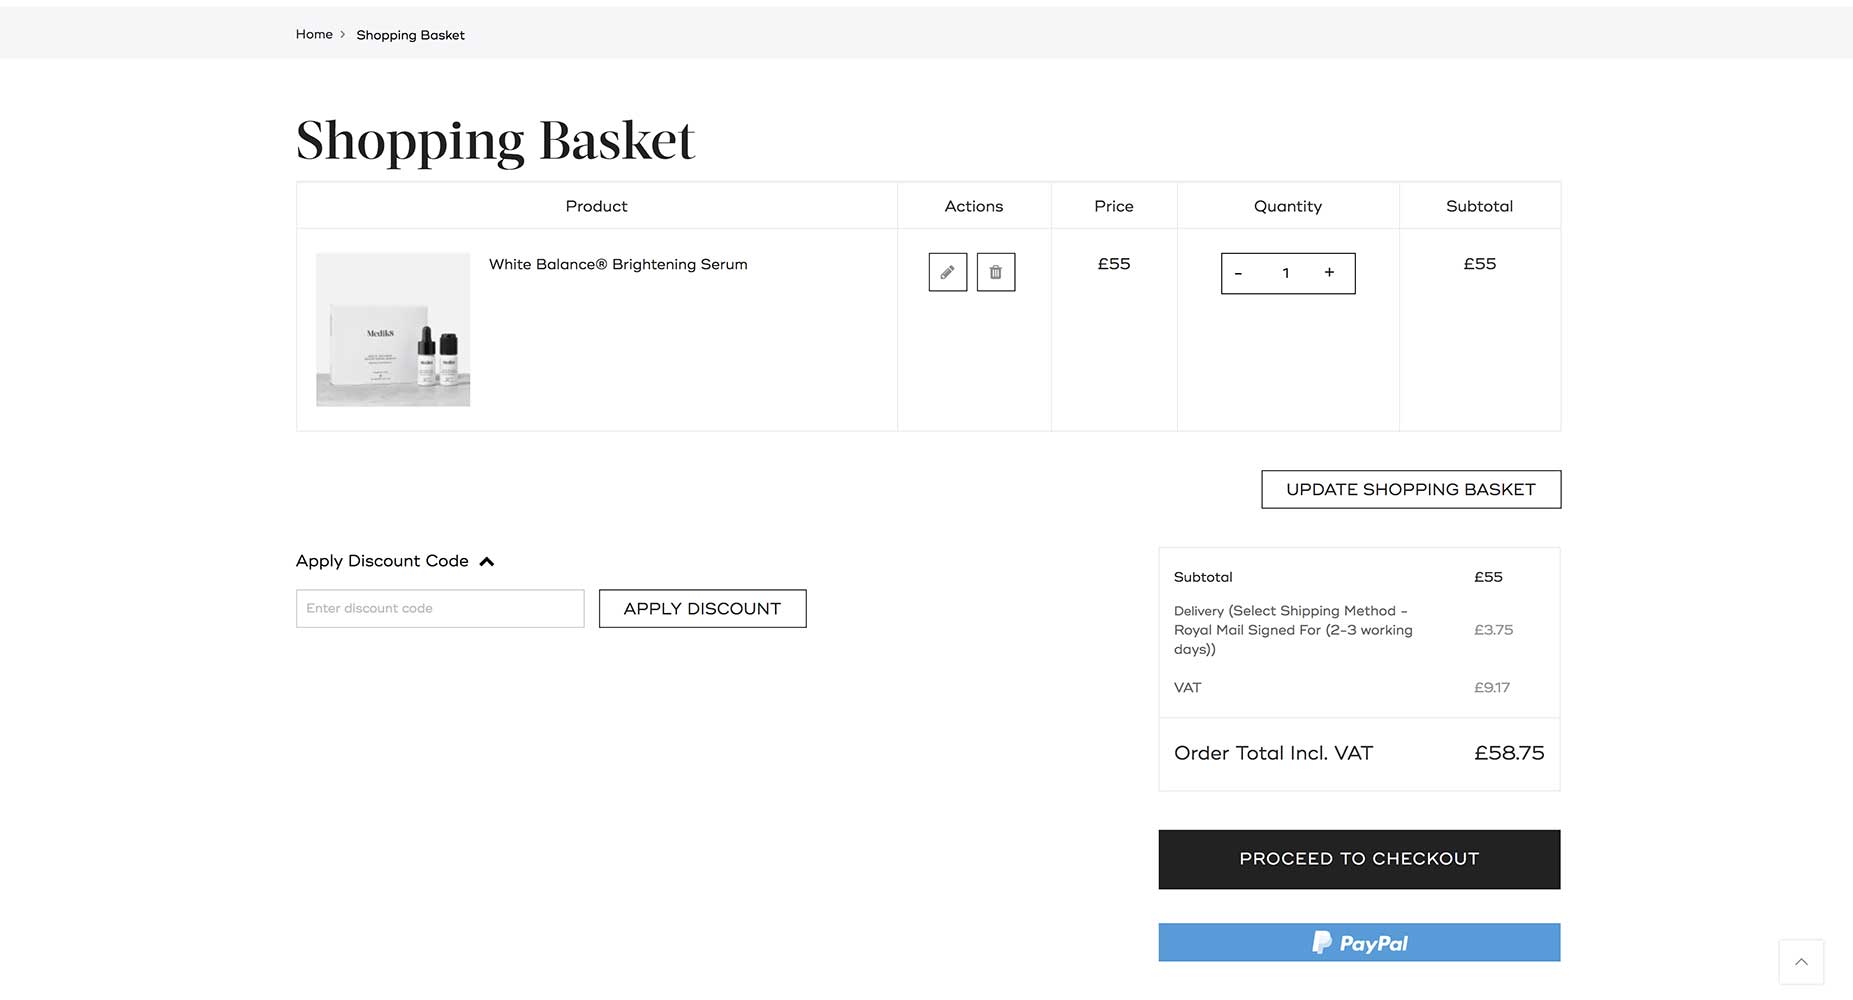This screenshot has height=1000, width=1853.
Task: Click Update Shopping Basket button
Action: tap(1410, 489)
